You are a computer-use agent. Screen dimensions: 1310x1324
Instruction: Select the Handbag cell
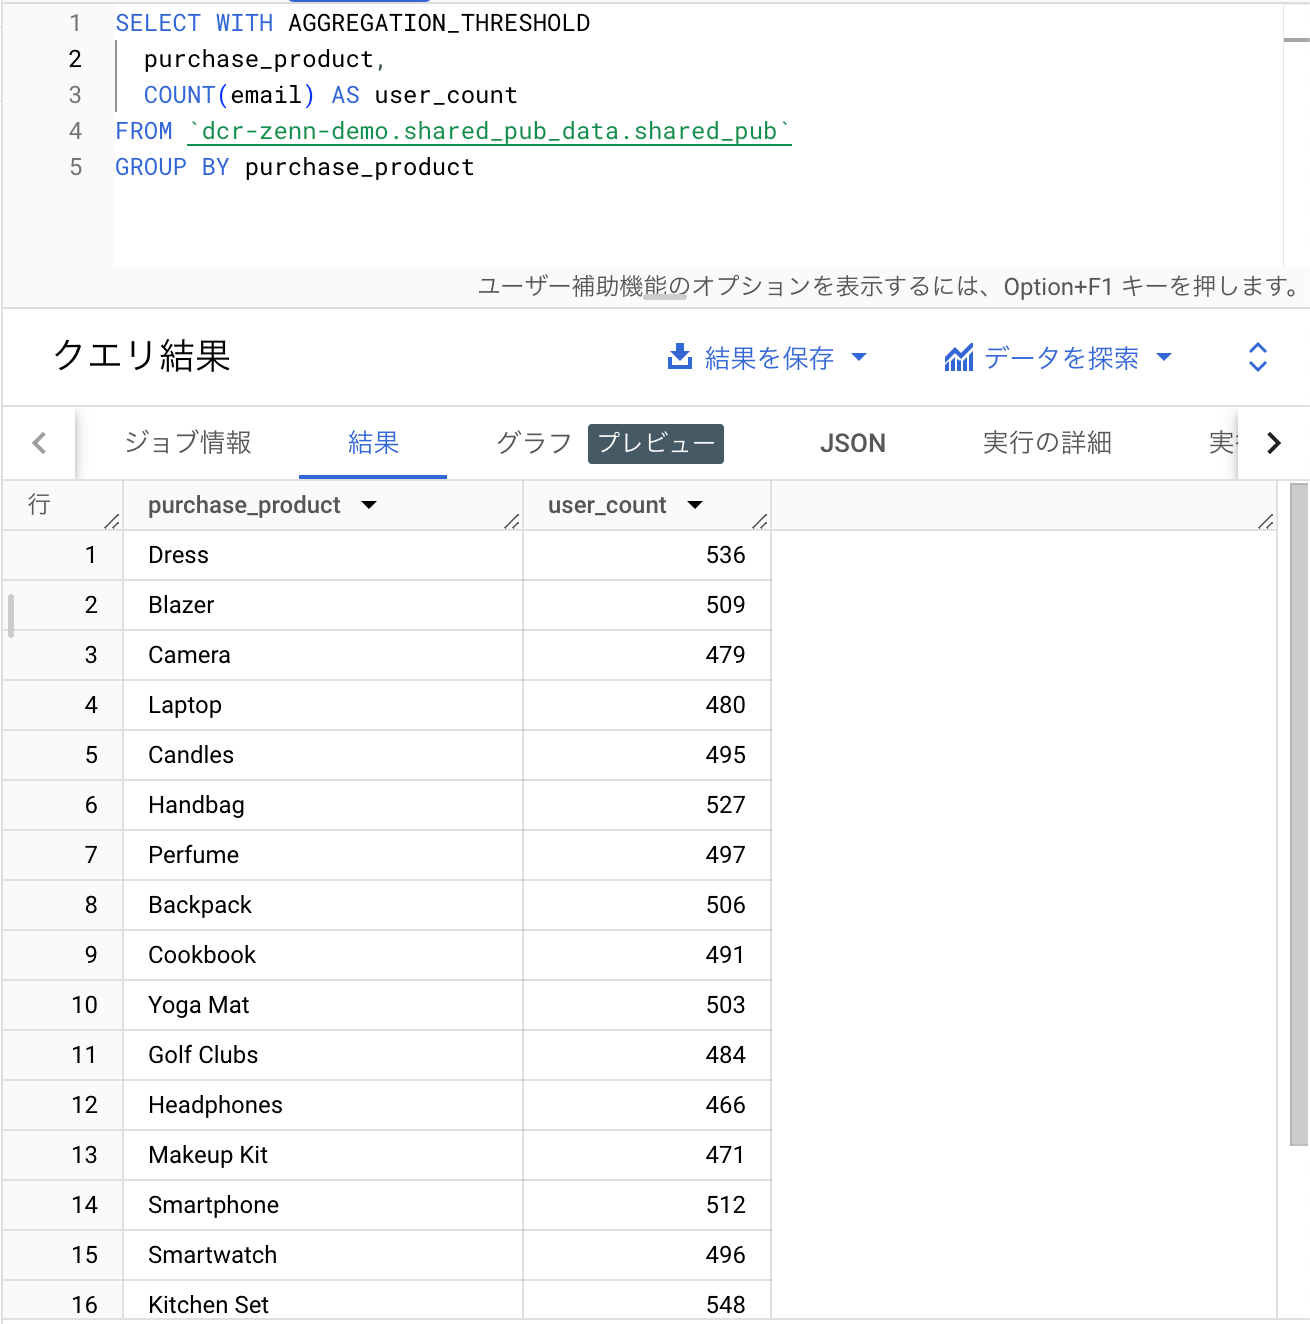(323, 805)
